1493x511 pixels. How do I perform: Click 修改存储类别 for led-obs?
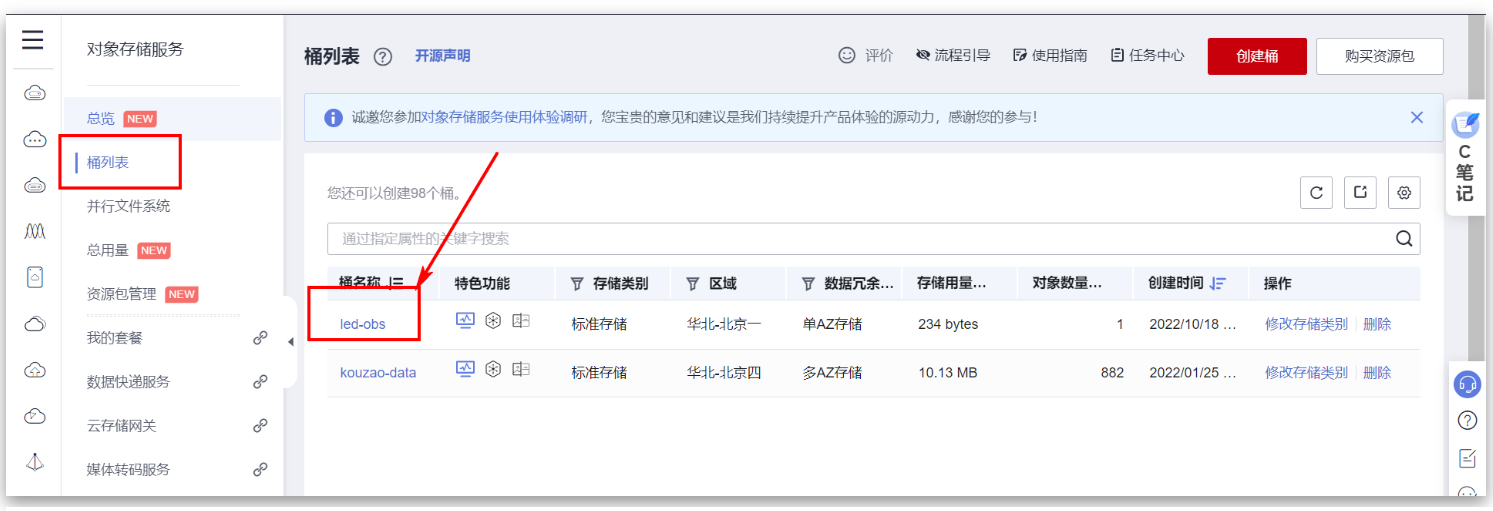coord(1306,324)
